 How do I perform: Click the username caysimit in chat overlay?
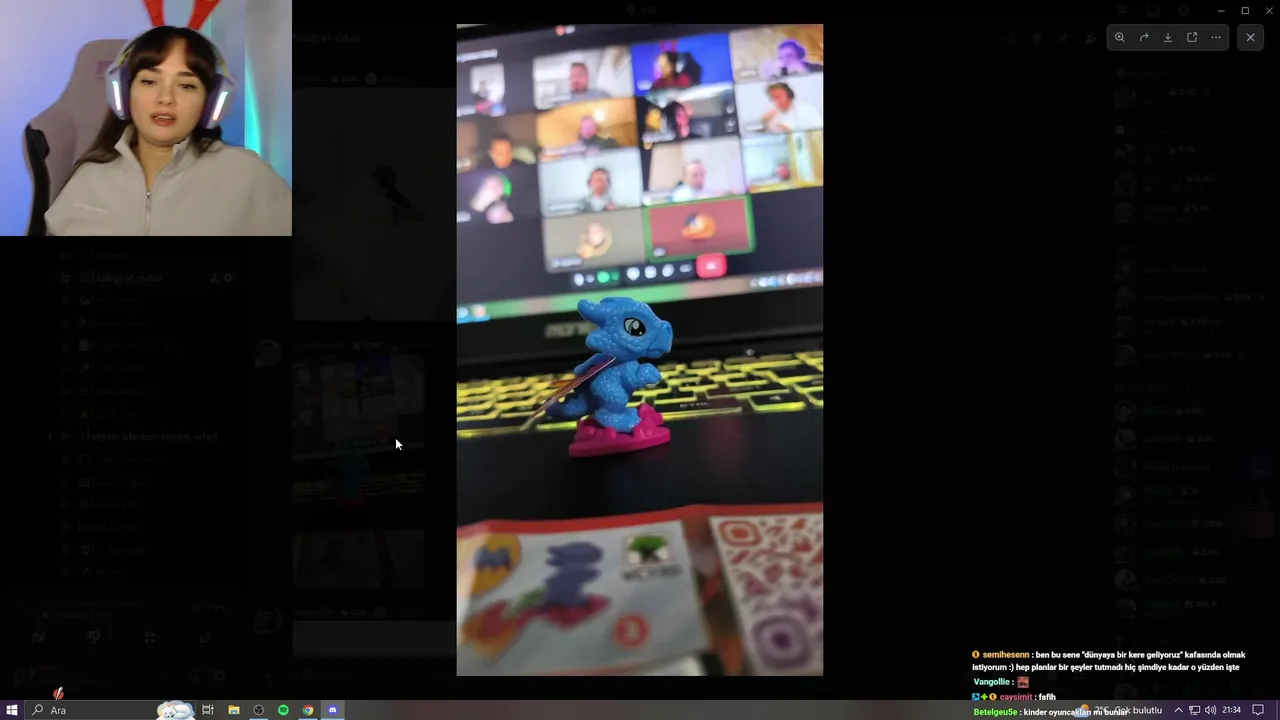pyautogui.click(x=1015, y=697)
